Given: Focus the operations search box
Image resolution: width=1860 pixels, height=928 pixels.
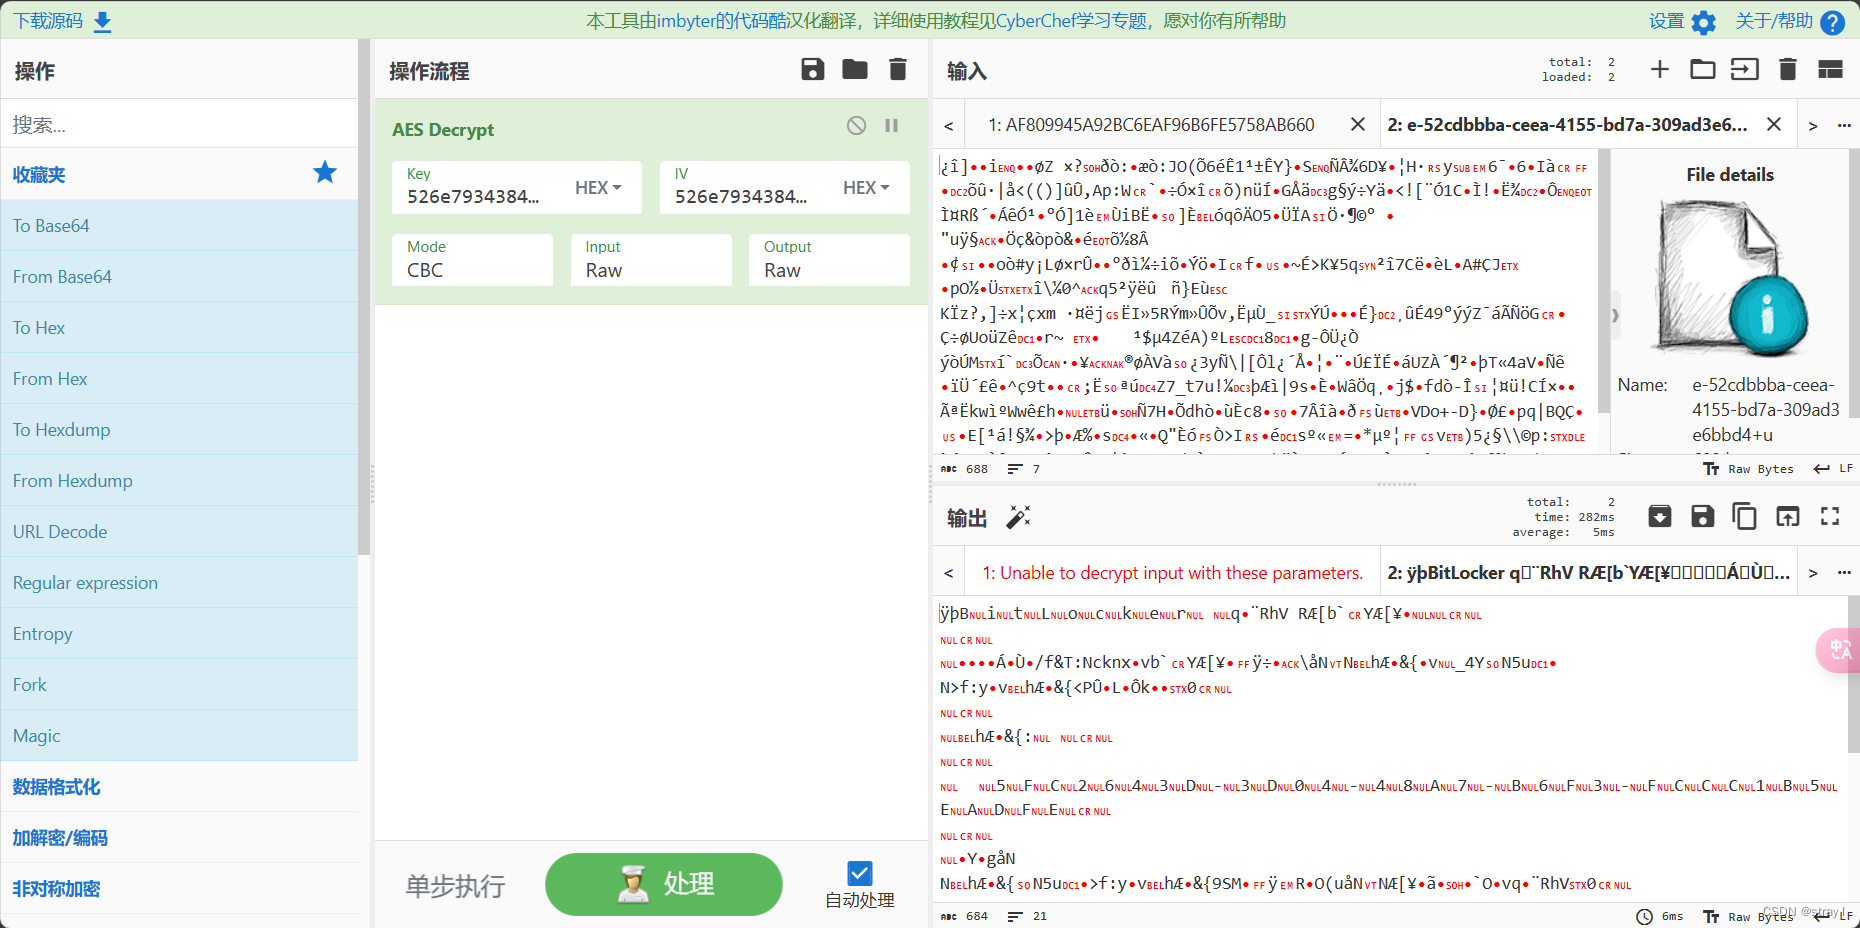Looking at the screenshot, I should pos(179,124).
